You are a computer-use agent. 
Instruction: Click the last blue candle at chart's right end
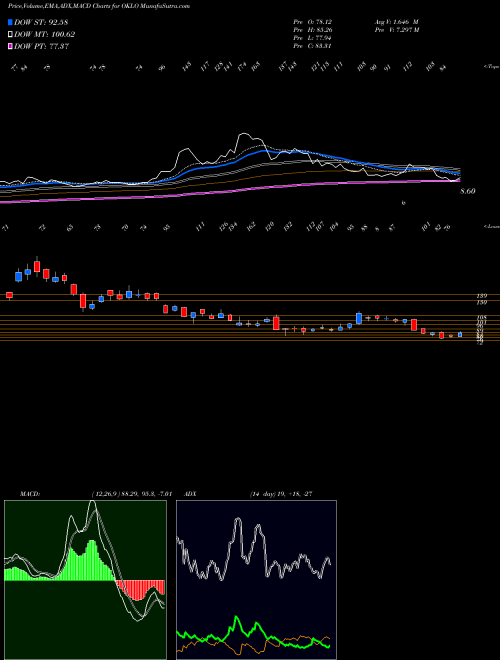coord(460,335)
